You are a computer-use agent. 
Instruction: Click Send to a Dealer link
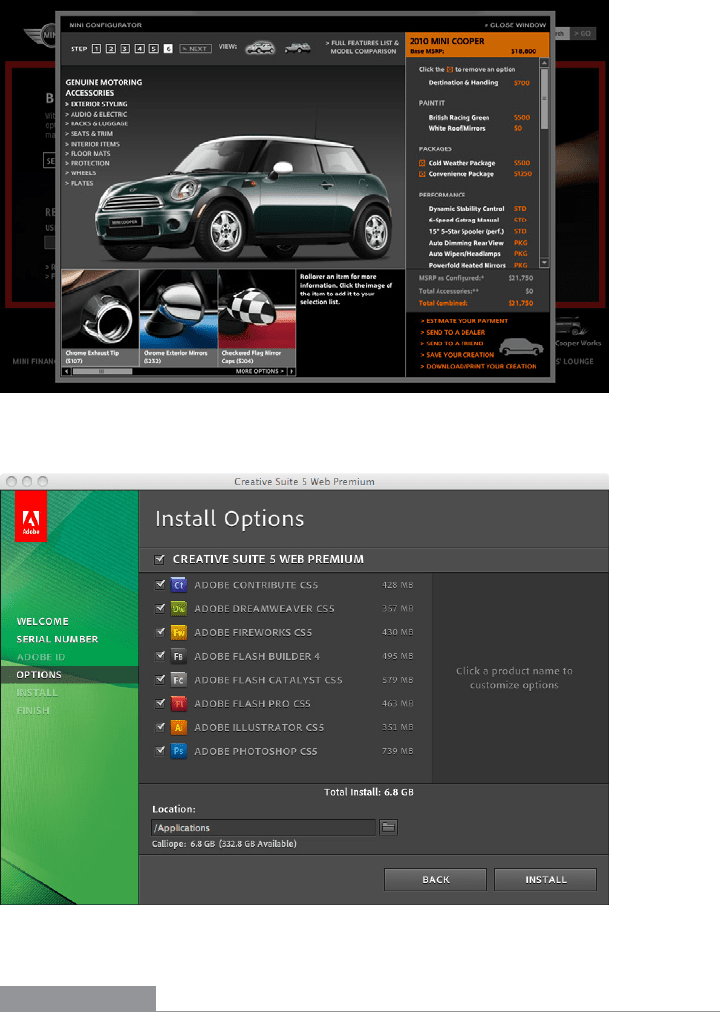pos(452,332)
